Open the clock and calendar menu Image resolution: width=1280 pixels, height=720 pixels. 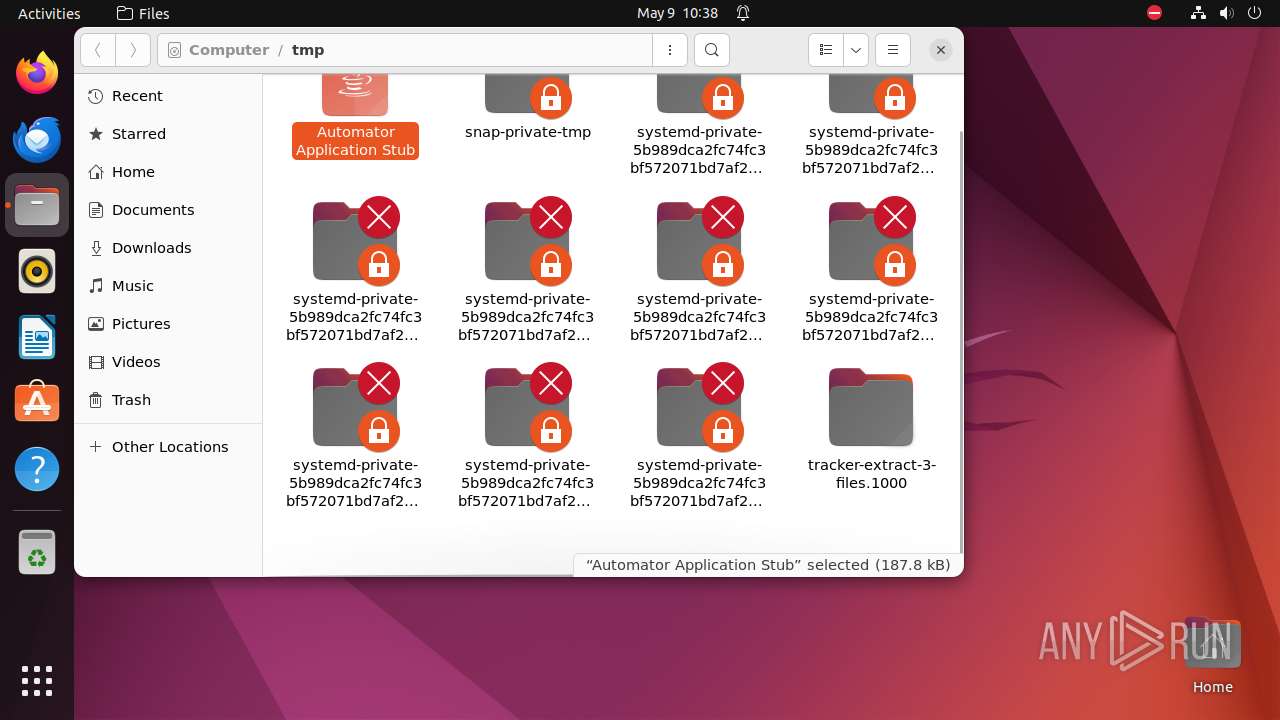coord(677,13)
